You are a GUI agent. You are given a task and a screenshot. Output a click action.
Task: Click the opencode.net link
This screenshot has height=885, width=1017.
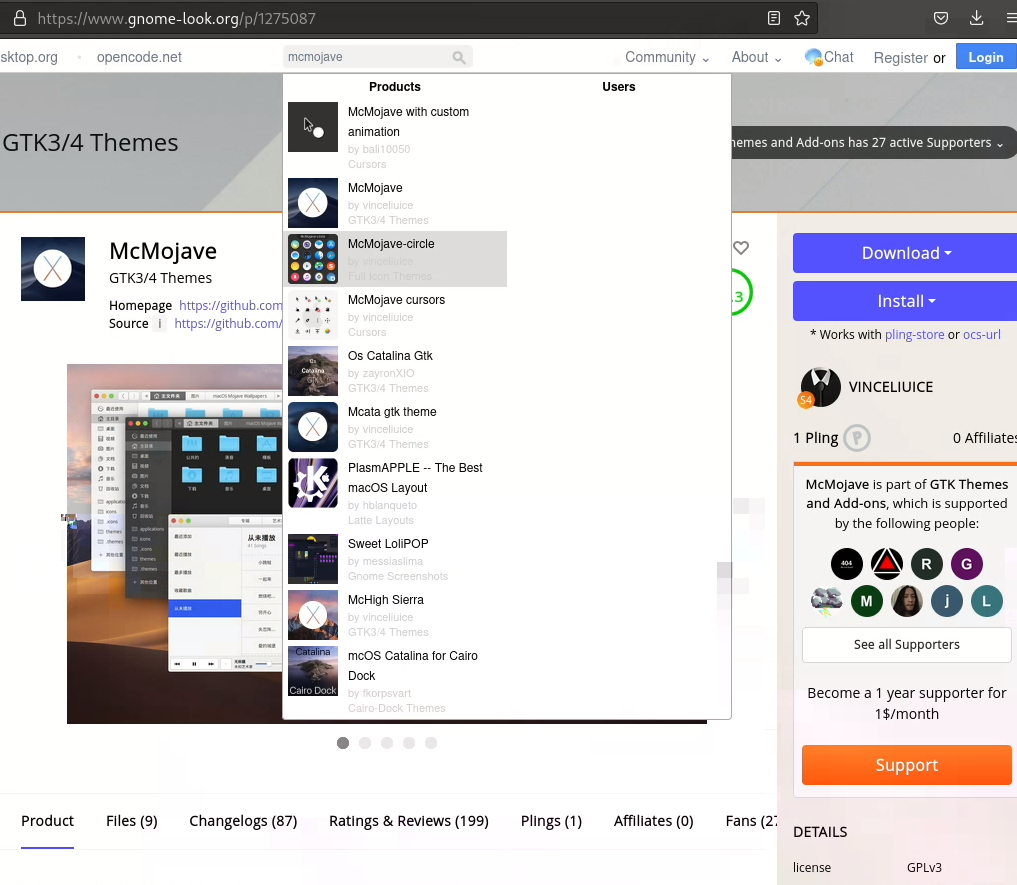tap(139, 57)
